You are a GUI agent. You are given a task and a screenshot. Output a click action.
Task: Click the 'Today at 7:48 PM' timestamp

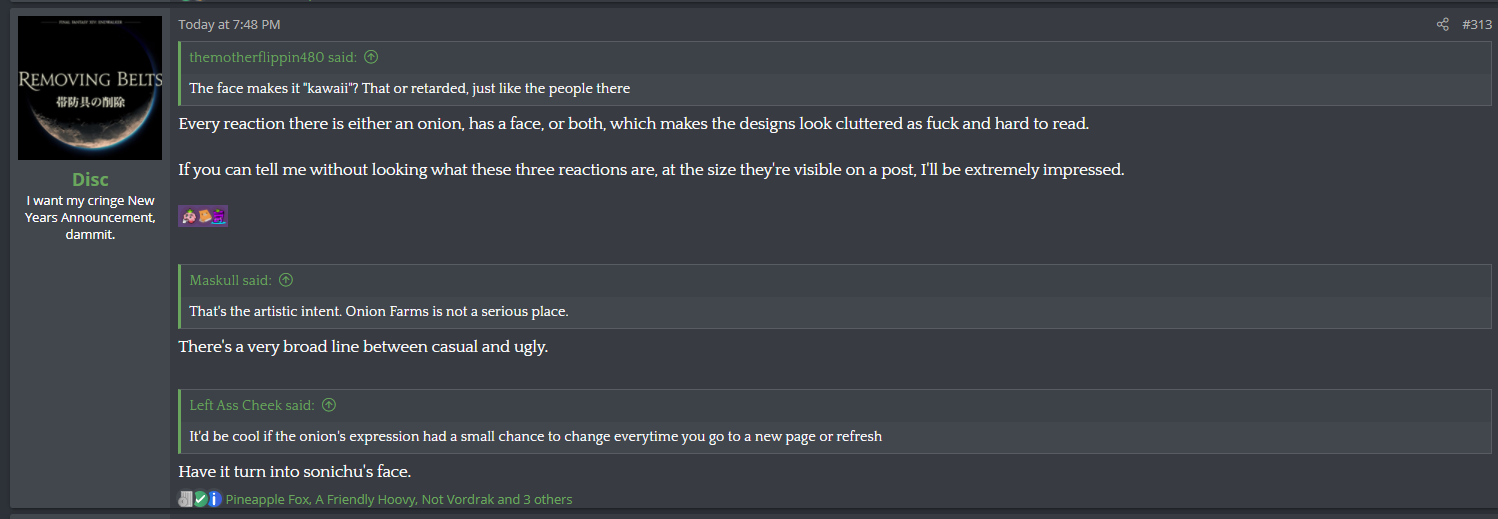click(229, 24)
